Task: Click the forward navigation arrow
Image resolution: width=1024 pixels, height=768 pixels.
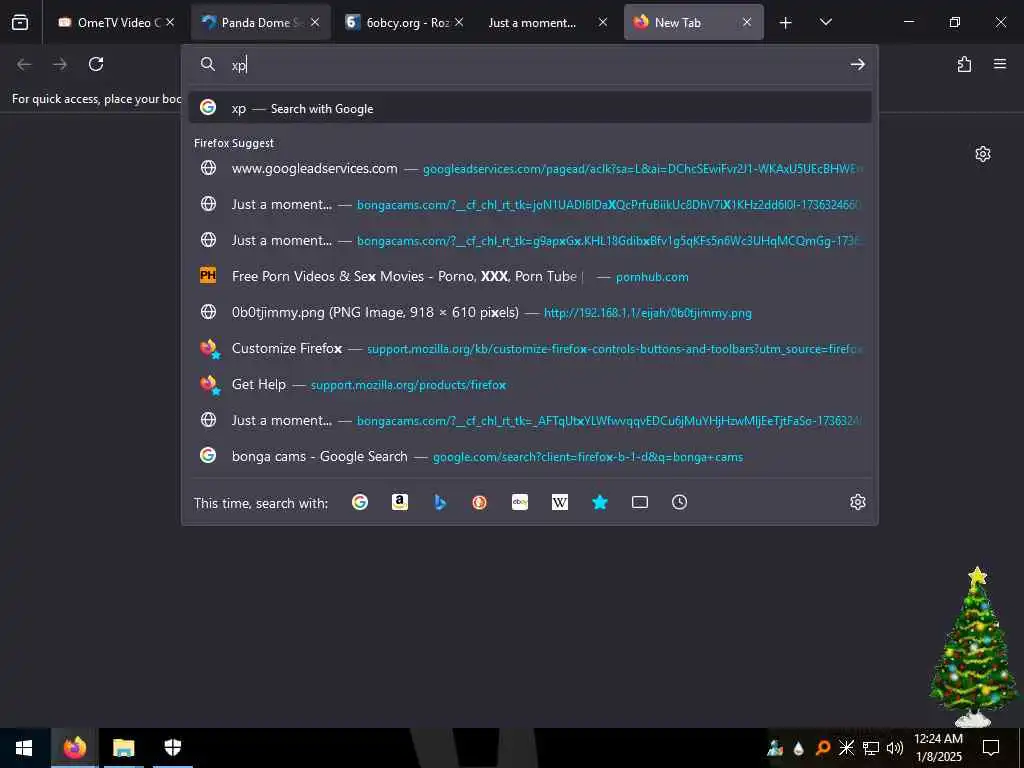Action: click(x=60, y=64)
